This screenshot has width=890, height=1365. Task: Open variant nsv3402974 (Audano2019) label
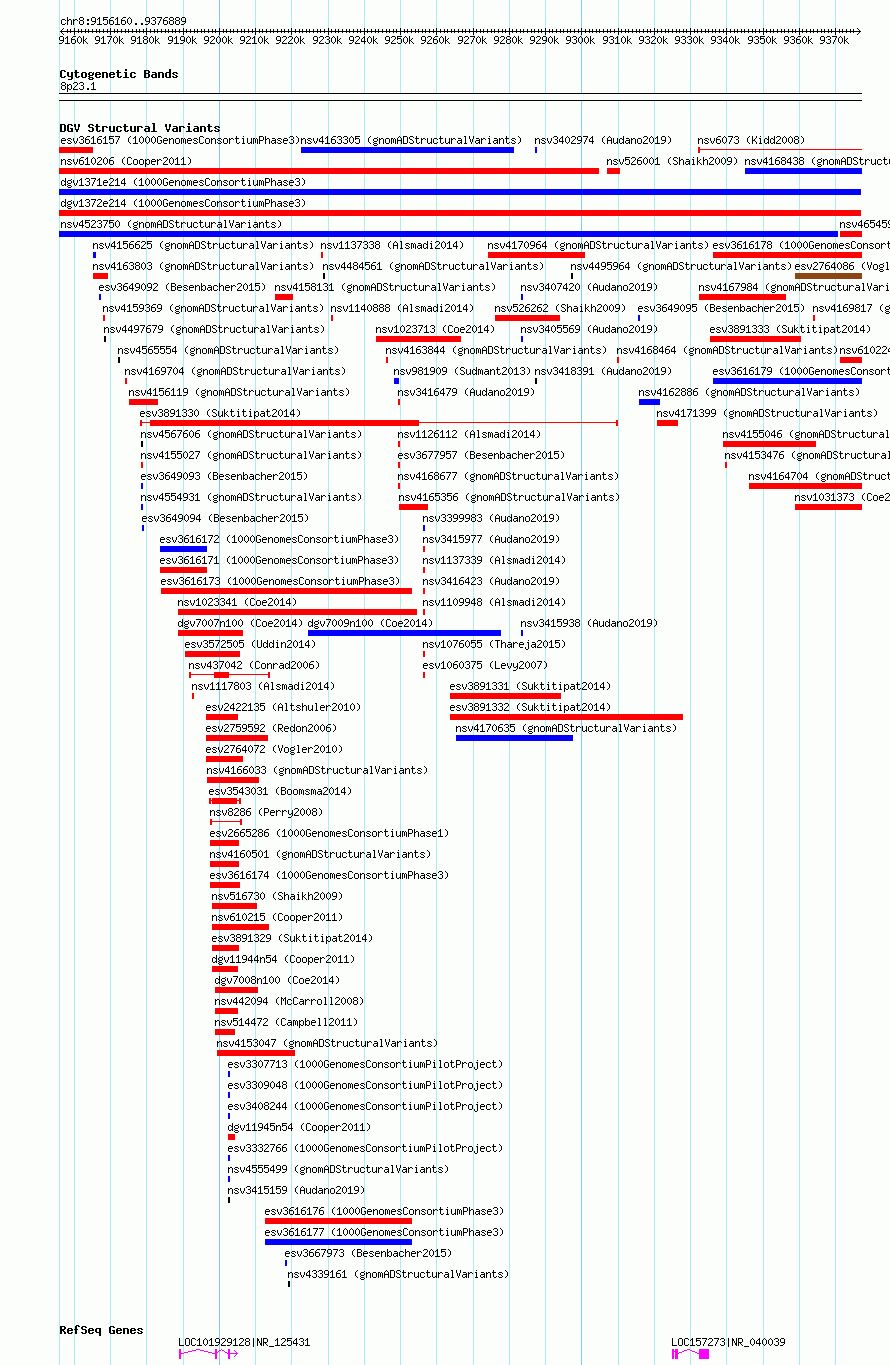pyautogui.click(x=603, y=140)
